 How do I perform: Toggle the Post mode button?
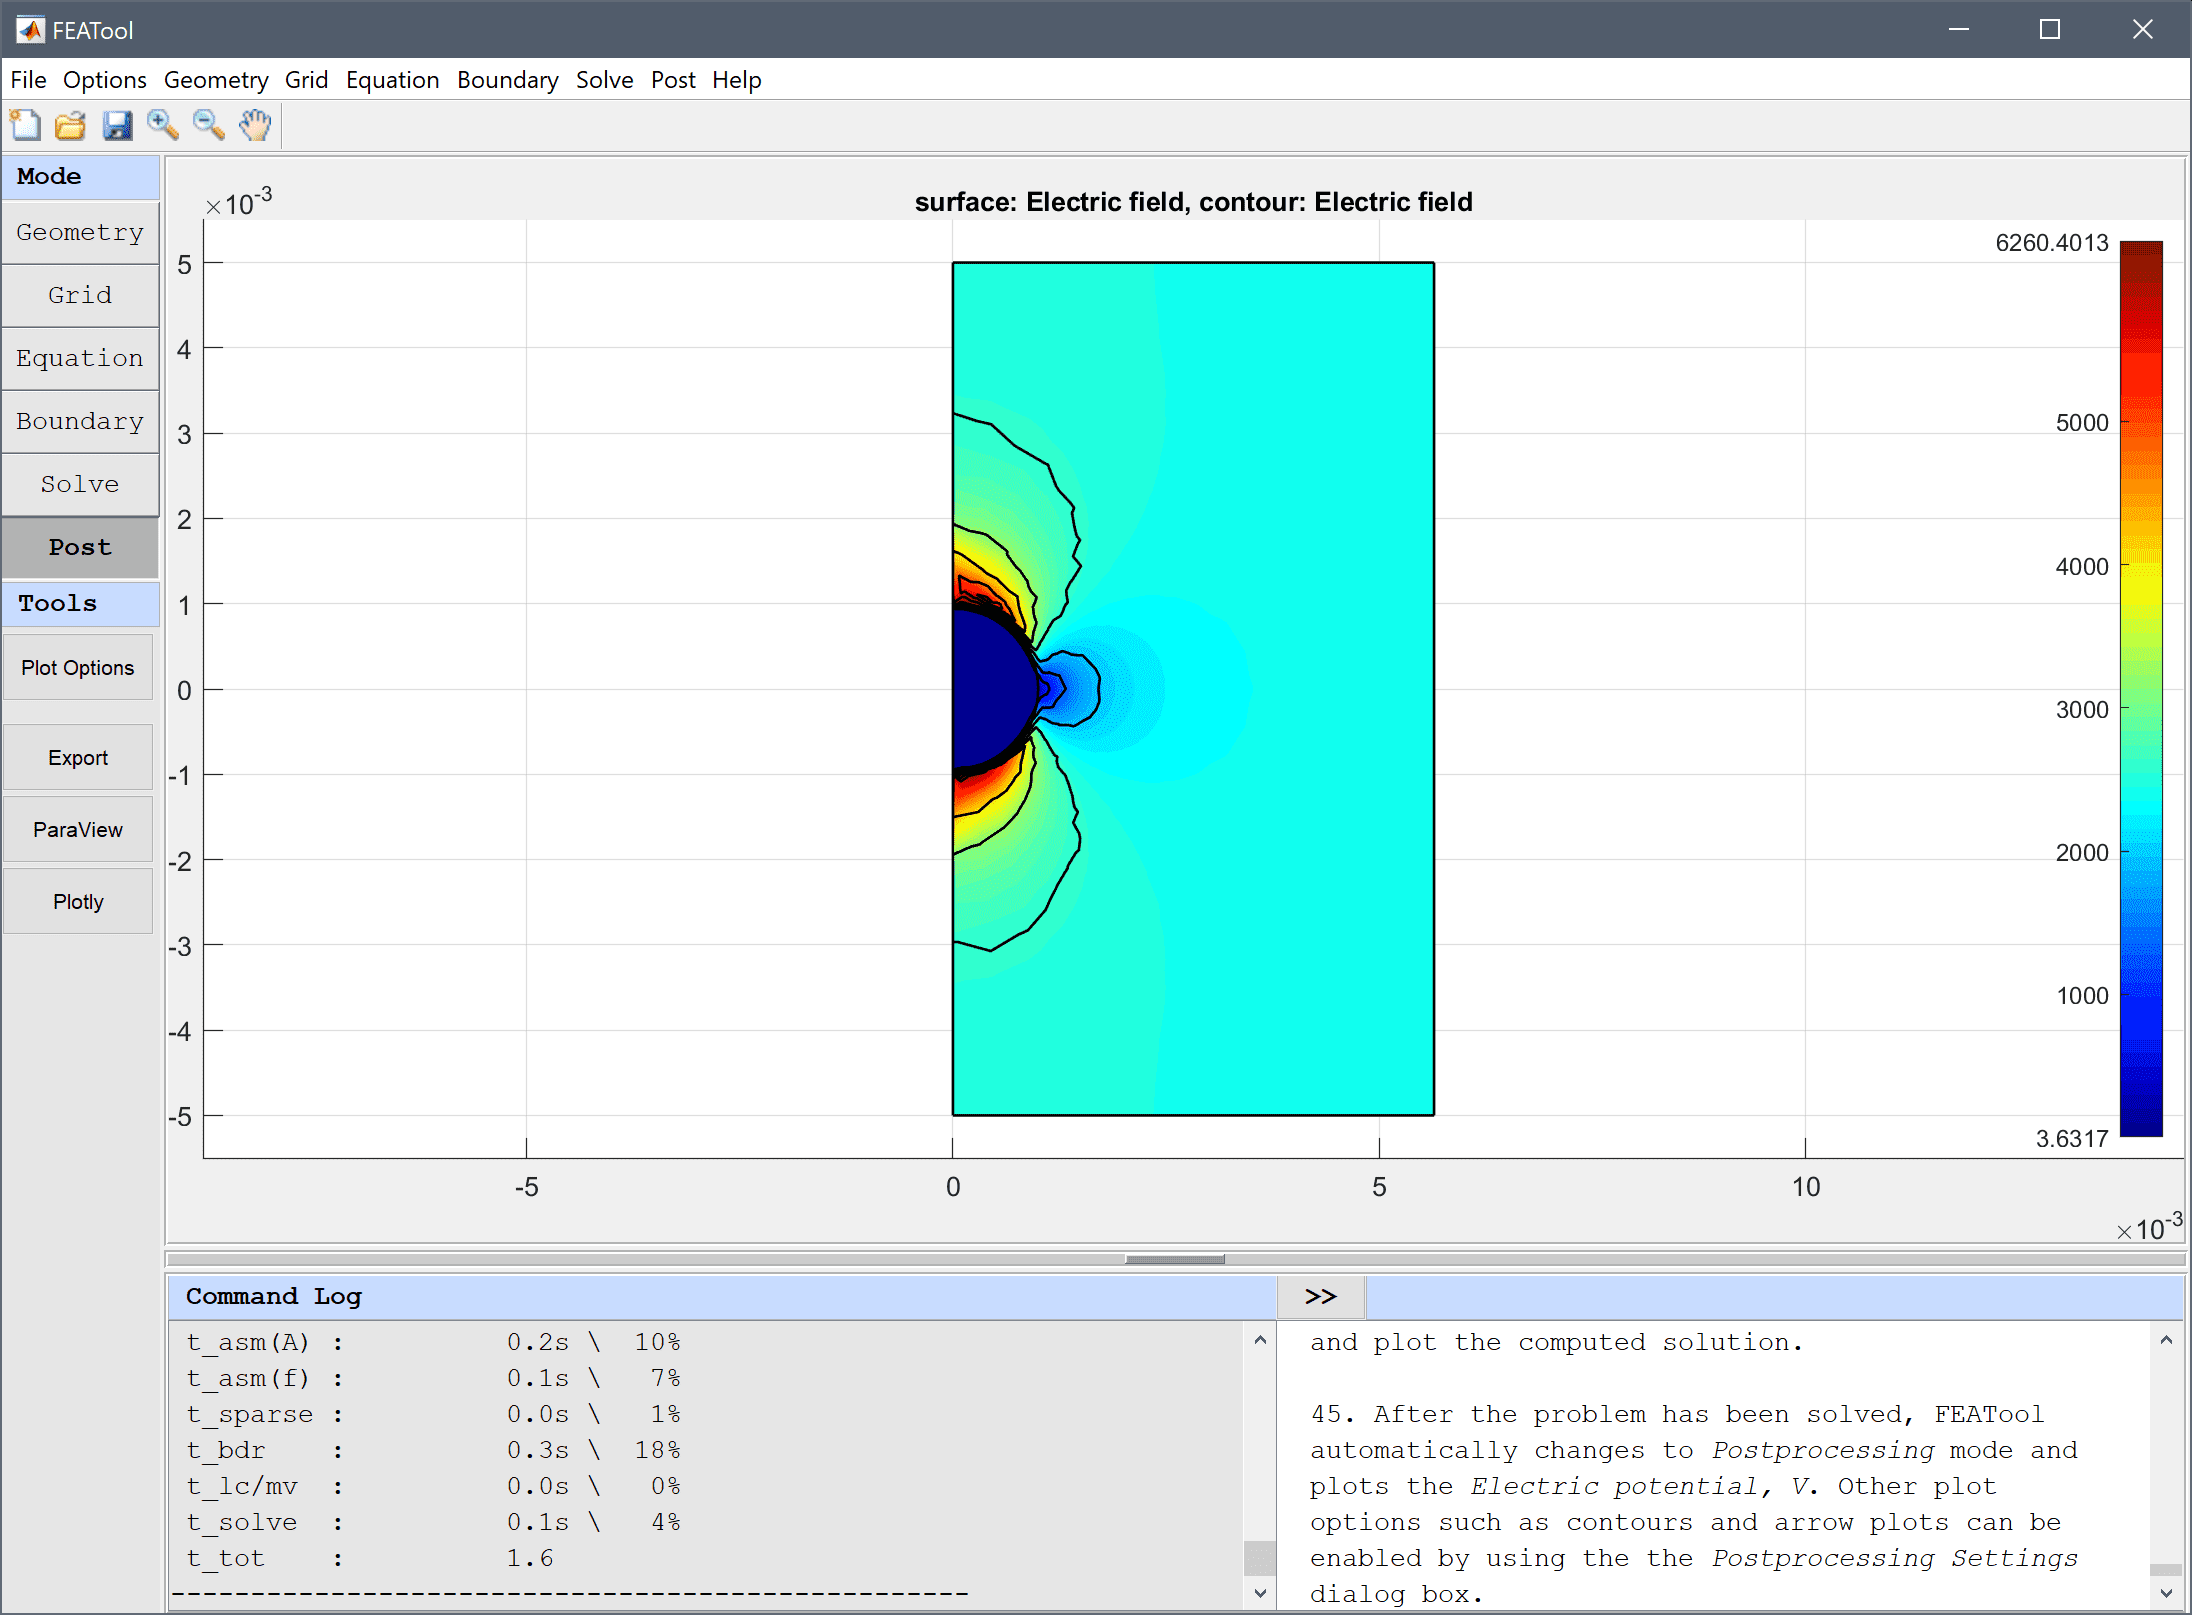[x=80, y=547]
